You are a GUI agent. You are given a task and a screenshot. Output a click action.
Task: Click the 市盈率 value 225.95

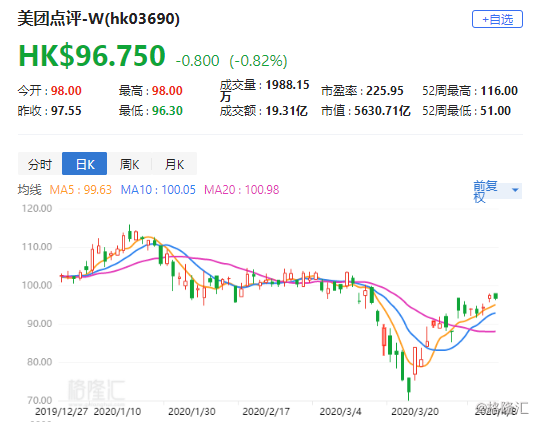coord(385,91)
